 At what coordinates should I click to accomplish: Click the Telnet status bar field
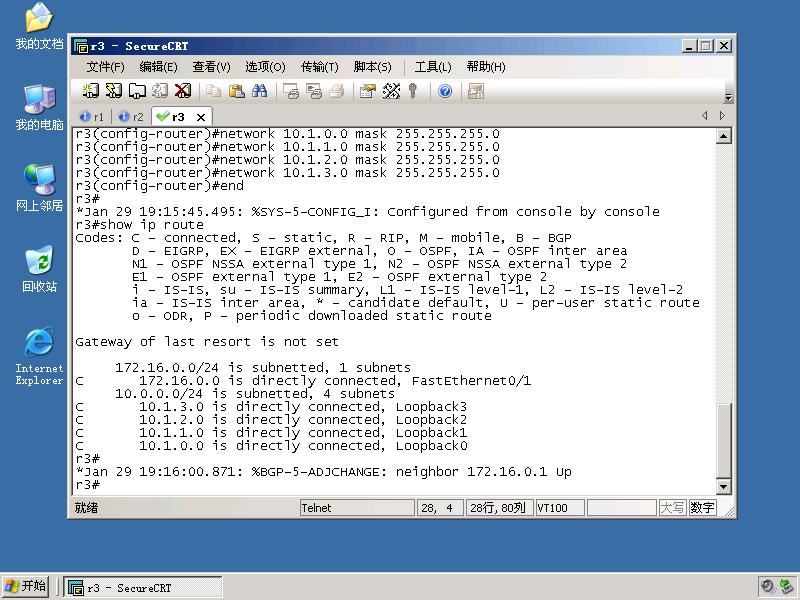[x=357, y=508]
